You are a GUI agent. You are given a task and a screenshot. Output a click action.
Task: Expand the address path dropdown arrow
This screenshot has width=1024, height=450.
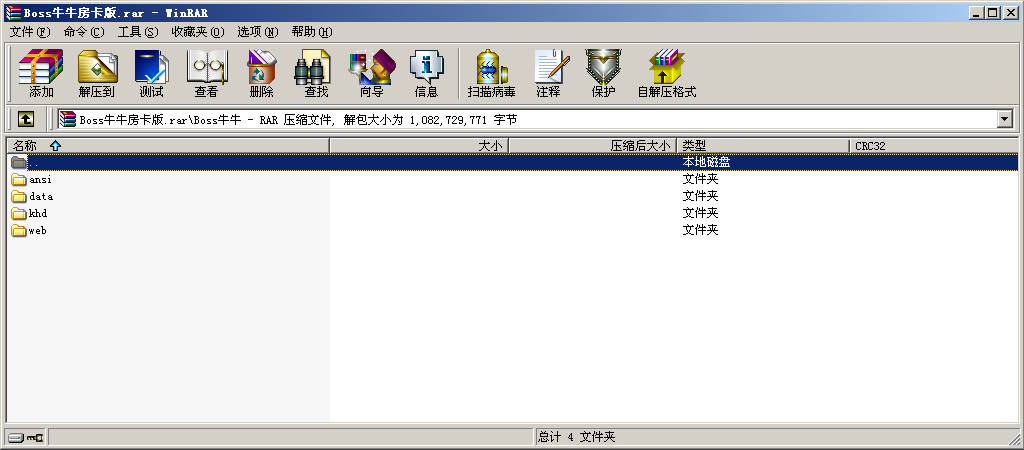coord(1005,119)
